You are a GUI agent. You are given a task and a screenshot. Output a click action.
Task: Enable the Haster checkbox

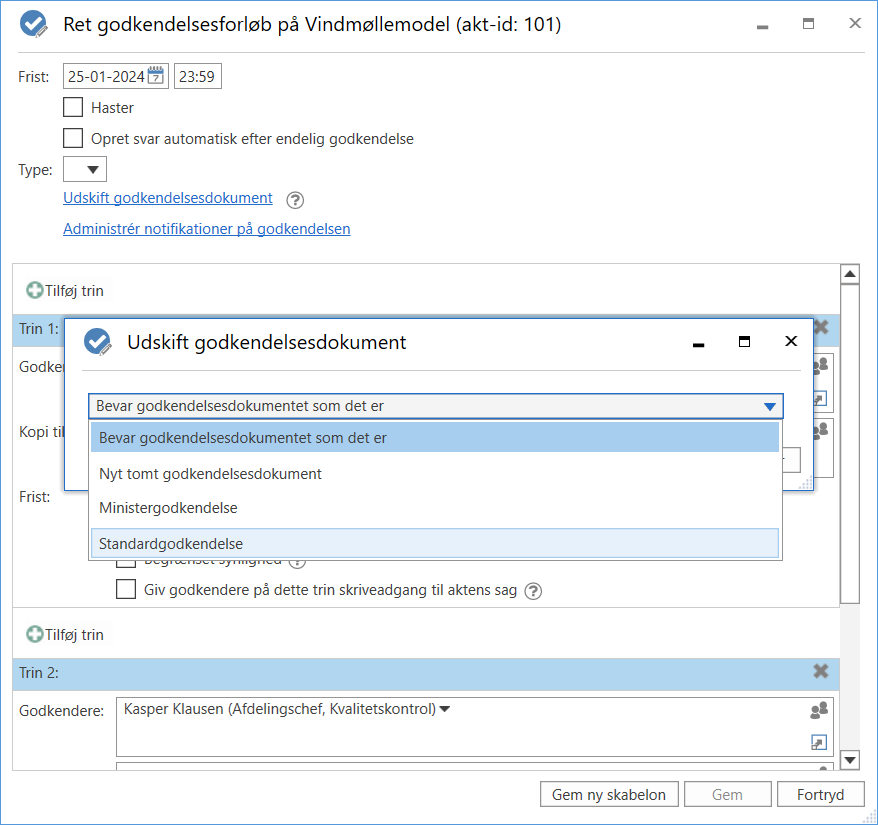[x=73, y=107]
